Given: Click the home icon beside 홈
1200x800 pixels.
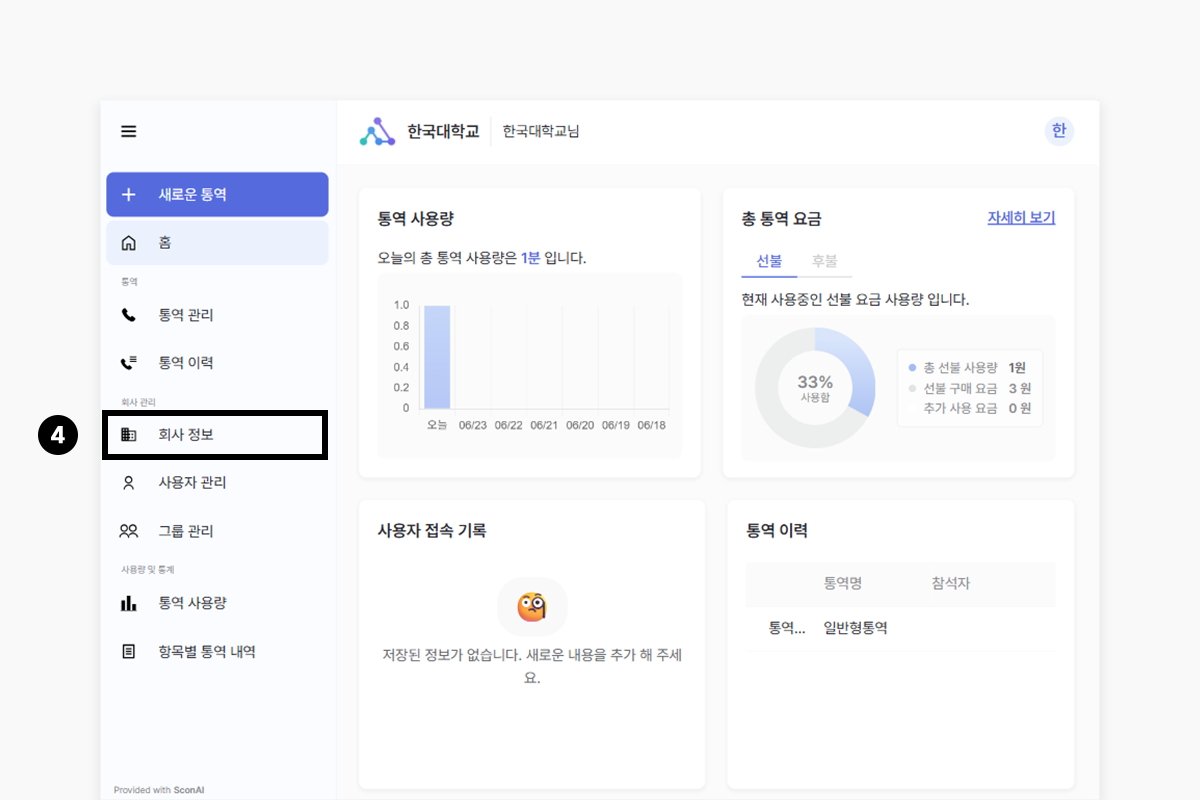Looking at the screenshot, I should 128,242.
